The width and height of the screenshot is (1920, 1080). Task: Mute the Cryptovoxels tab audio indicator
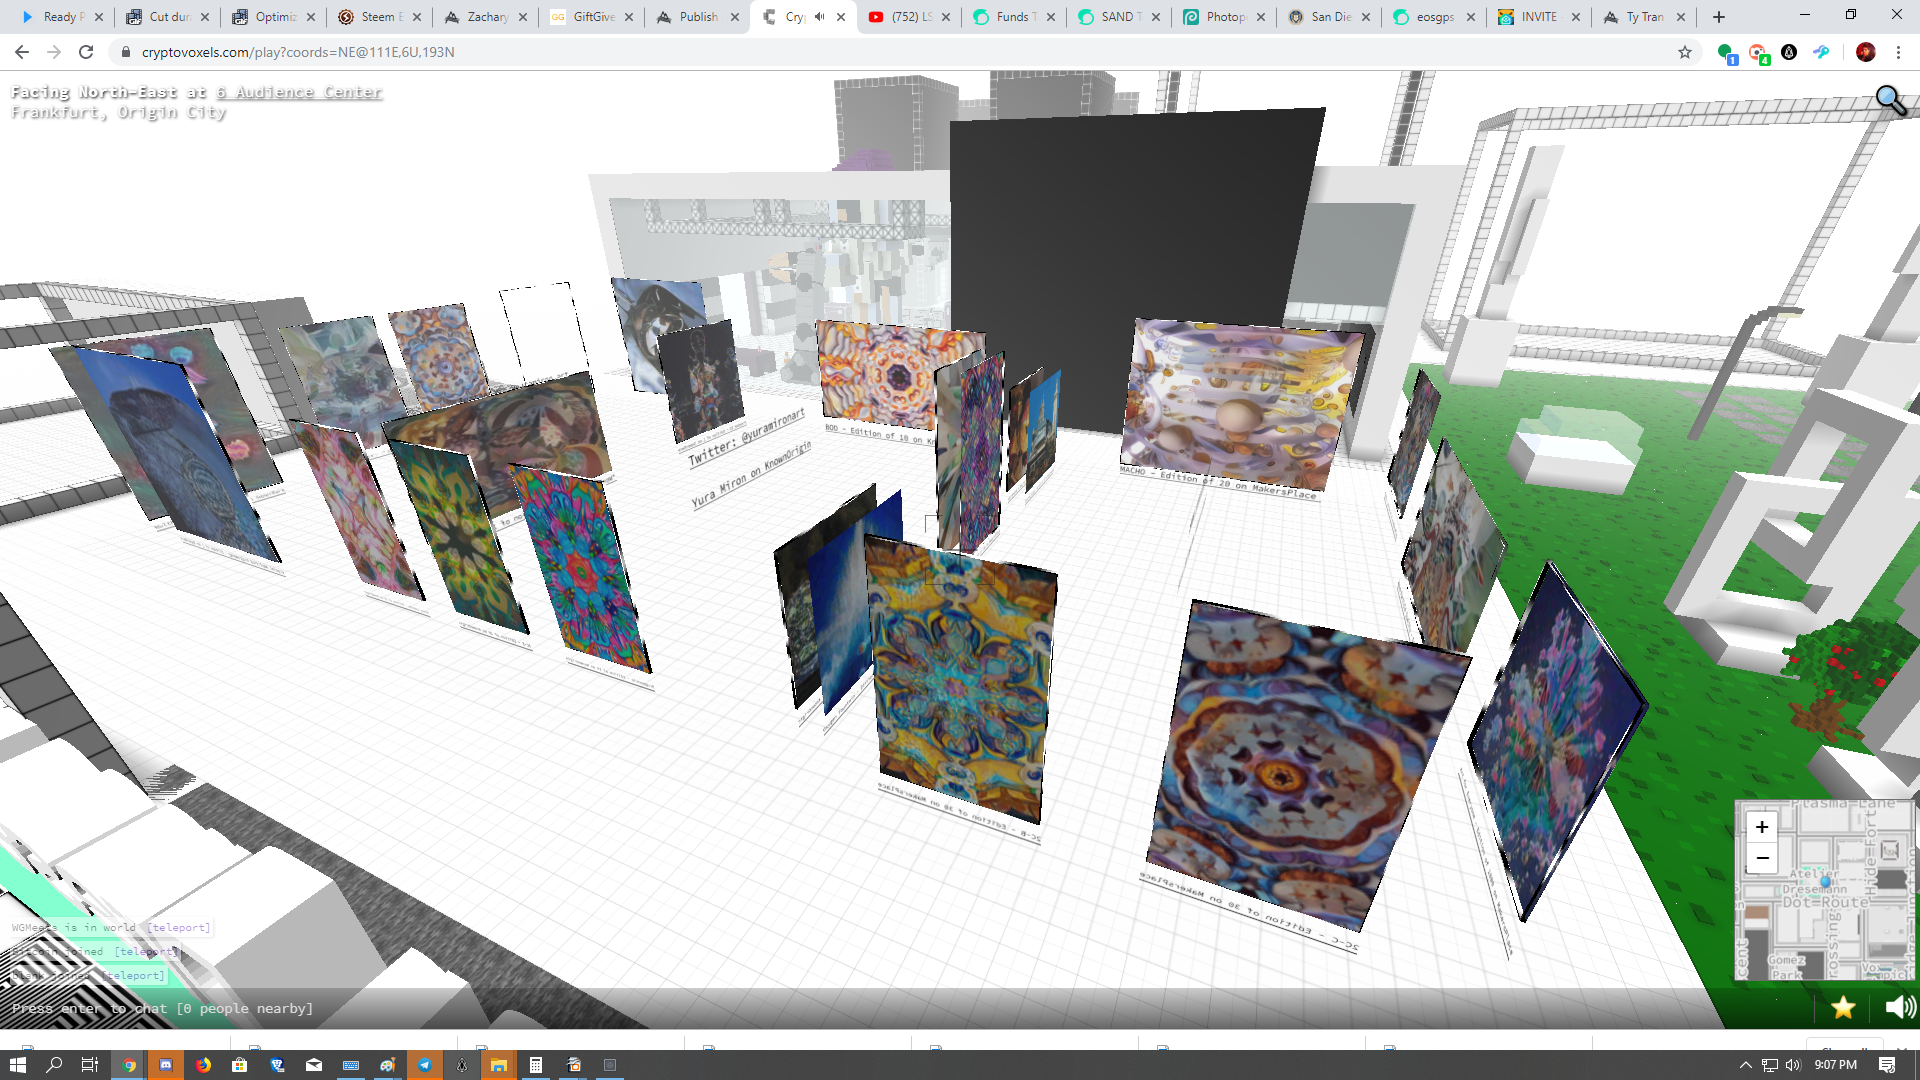click(819, 17)
